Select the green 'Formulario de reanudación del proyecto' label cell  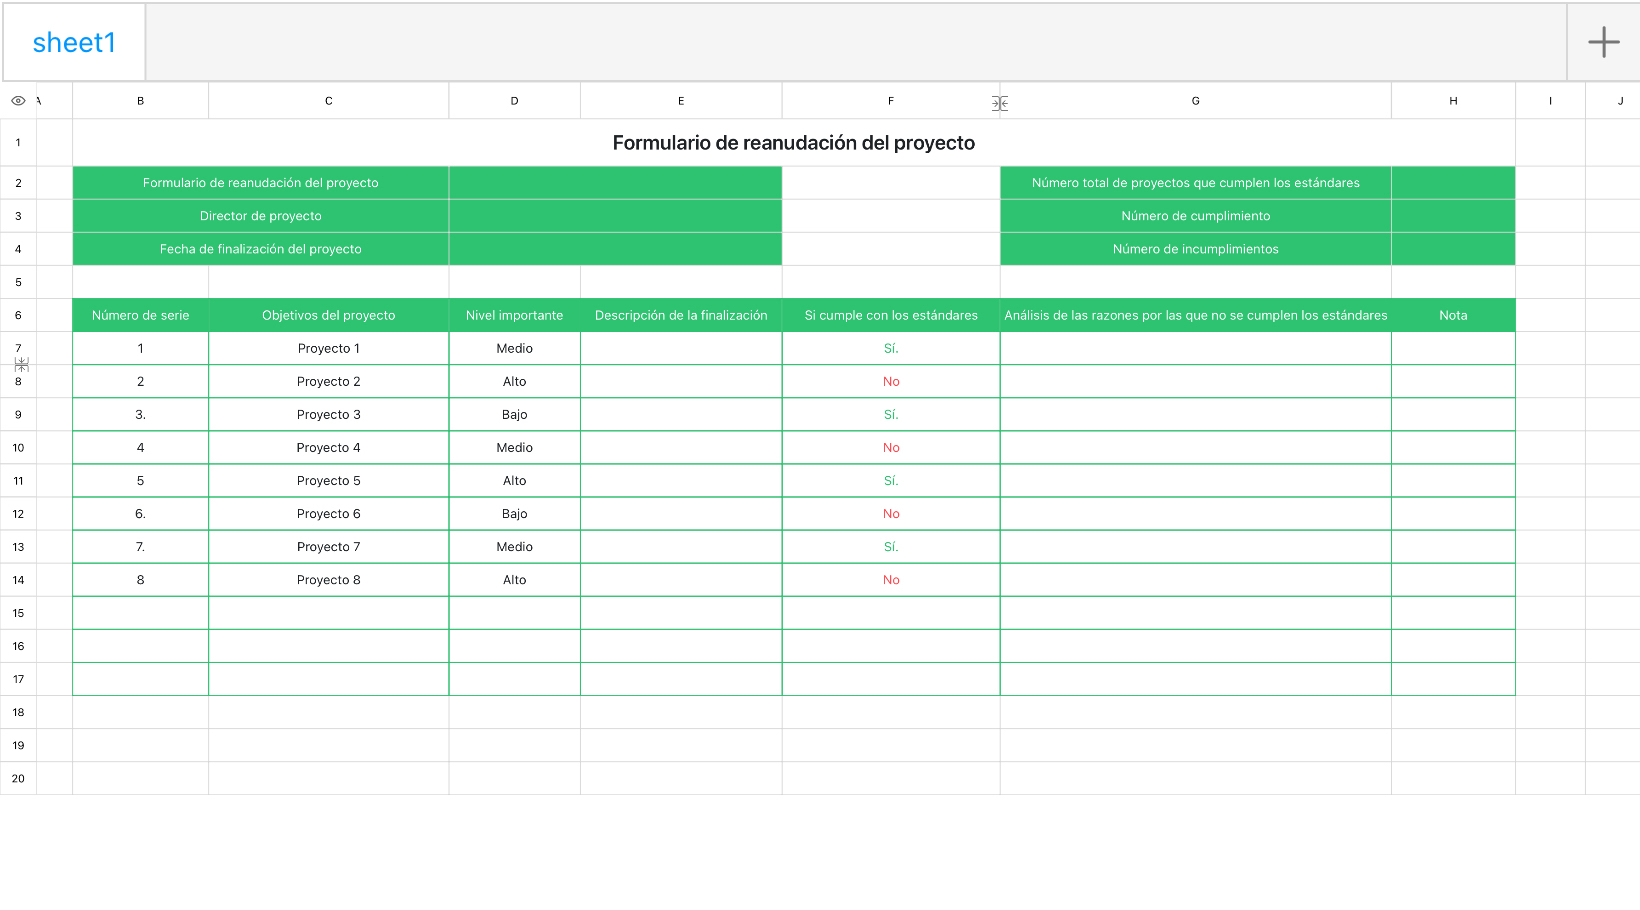coord(261,183)
